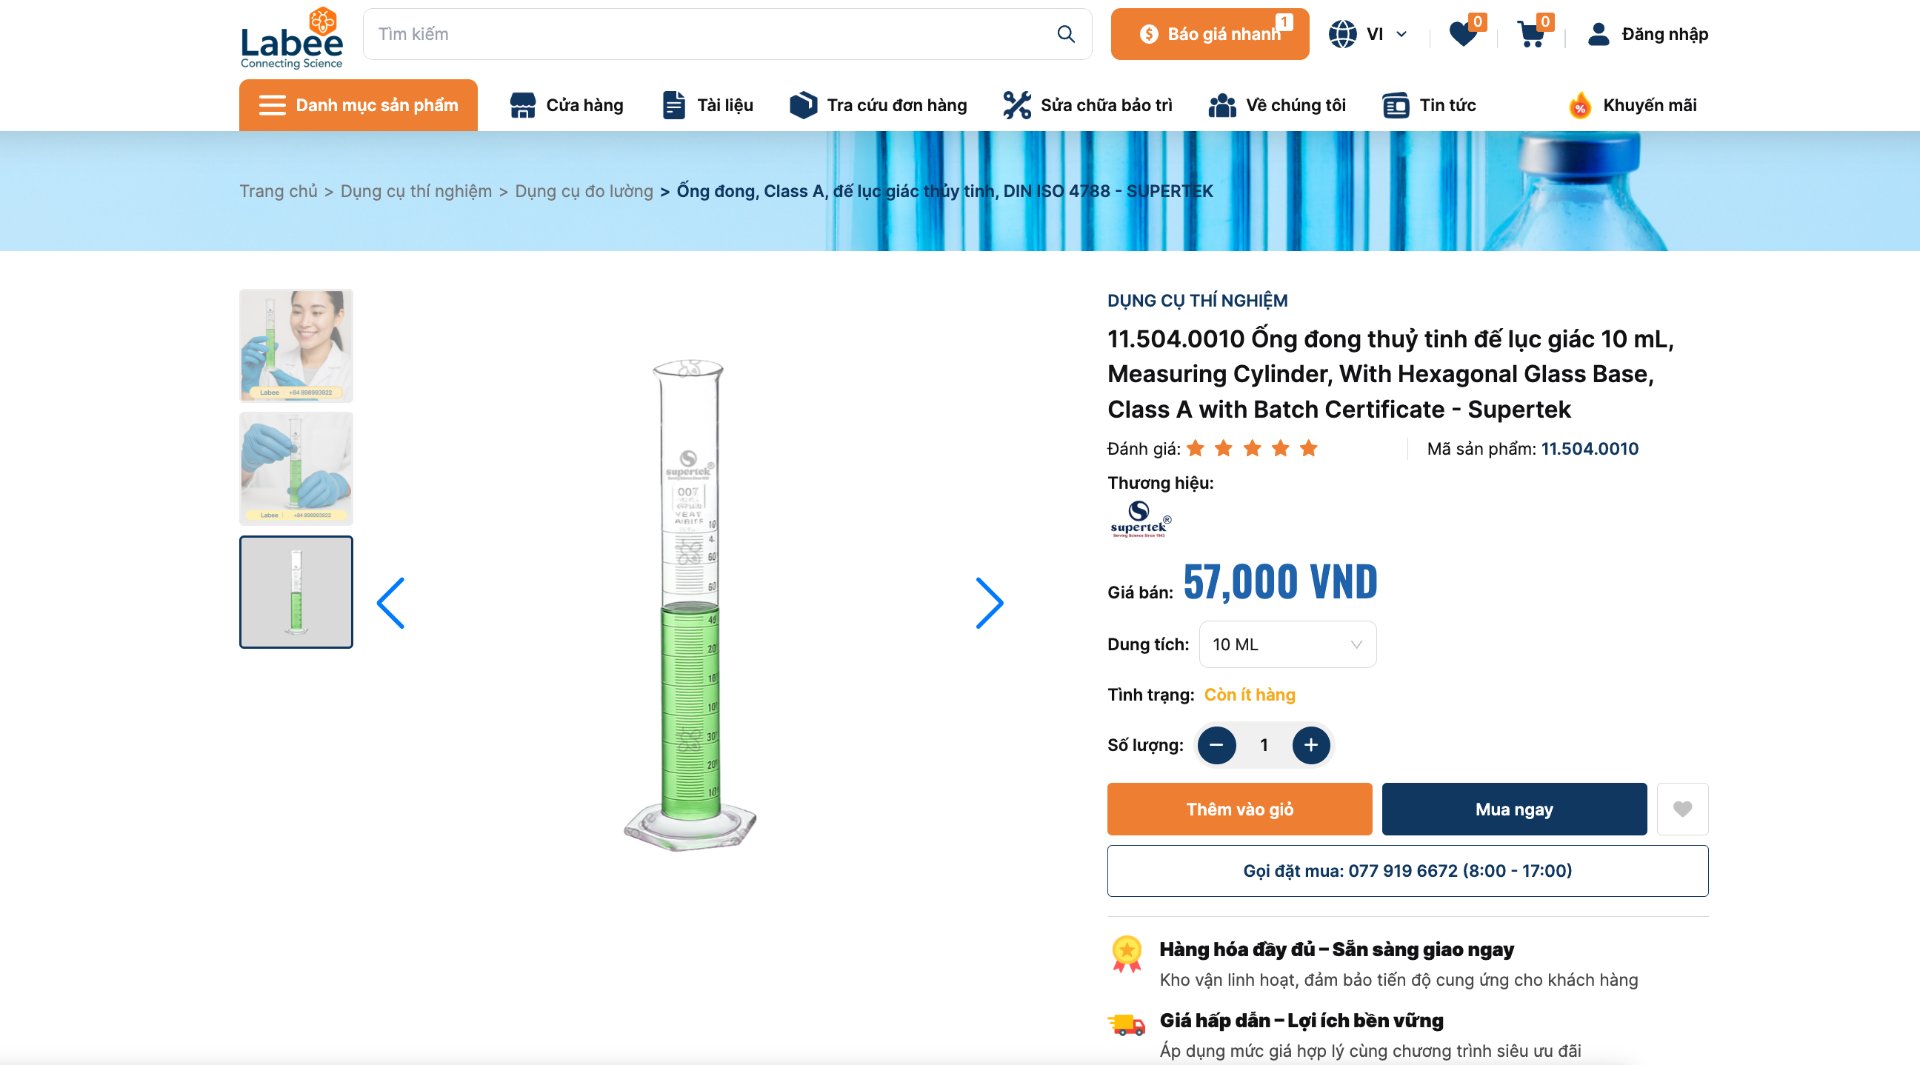Click the Supertek brand logo

click(x=1140, y=519)
